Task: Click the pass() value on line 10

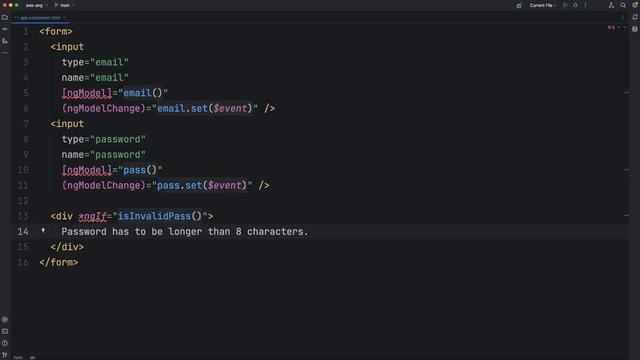Action: [x=140, y=170]
